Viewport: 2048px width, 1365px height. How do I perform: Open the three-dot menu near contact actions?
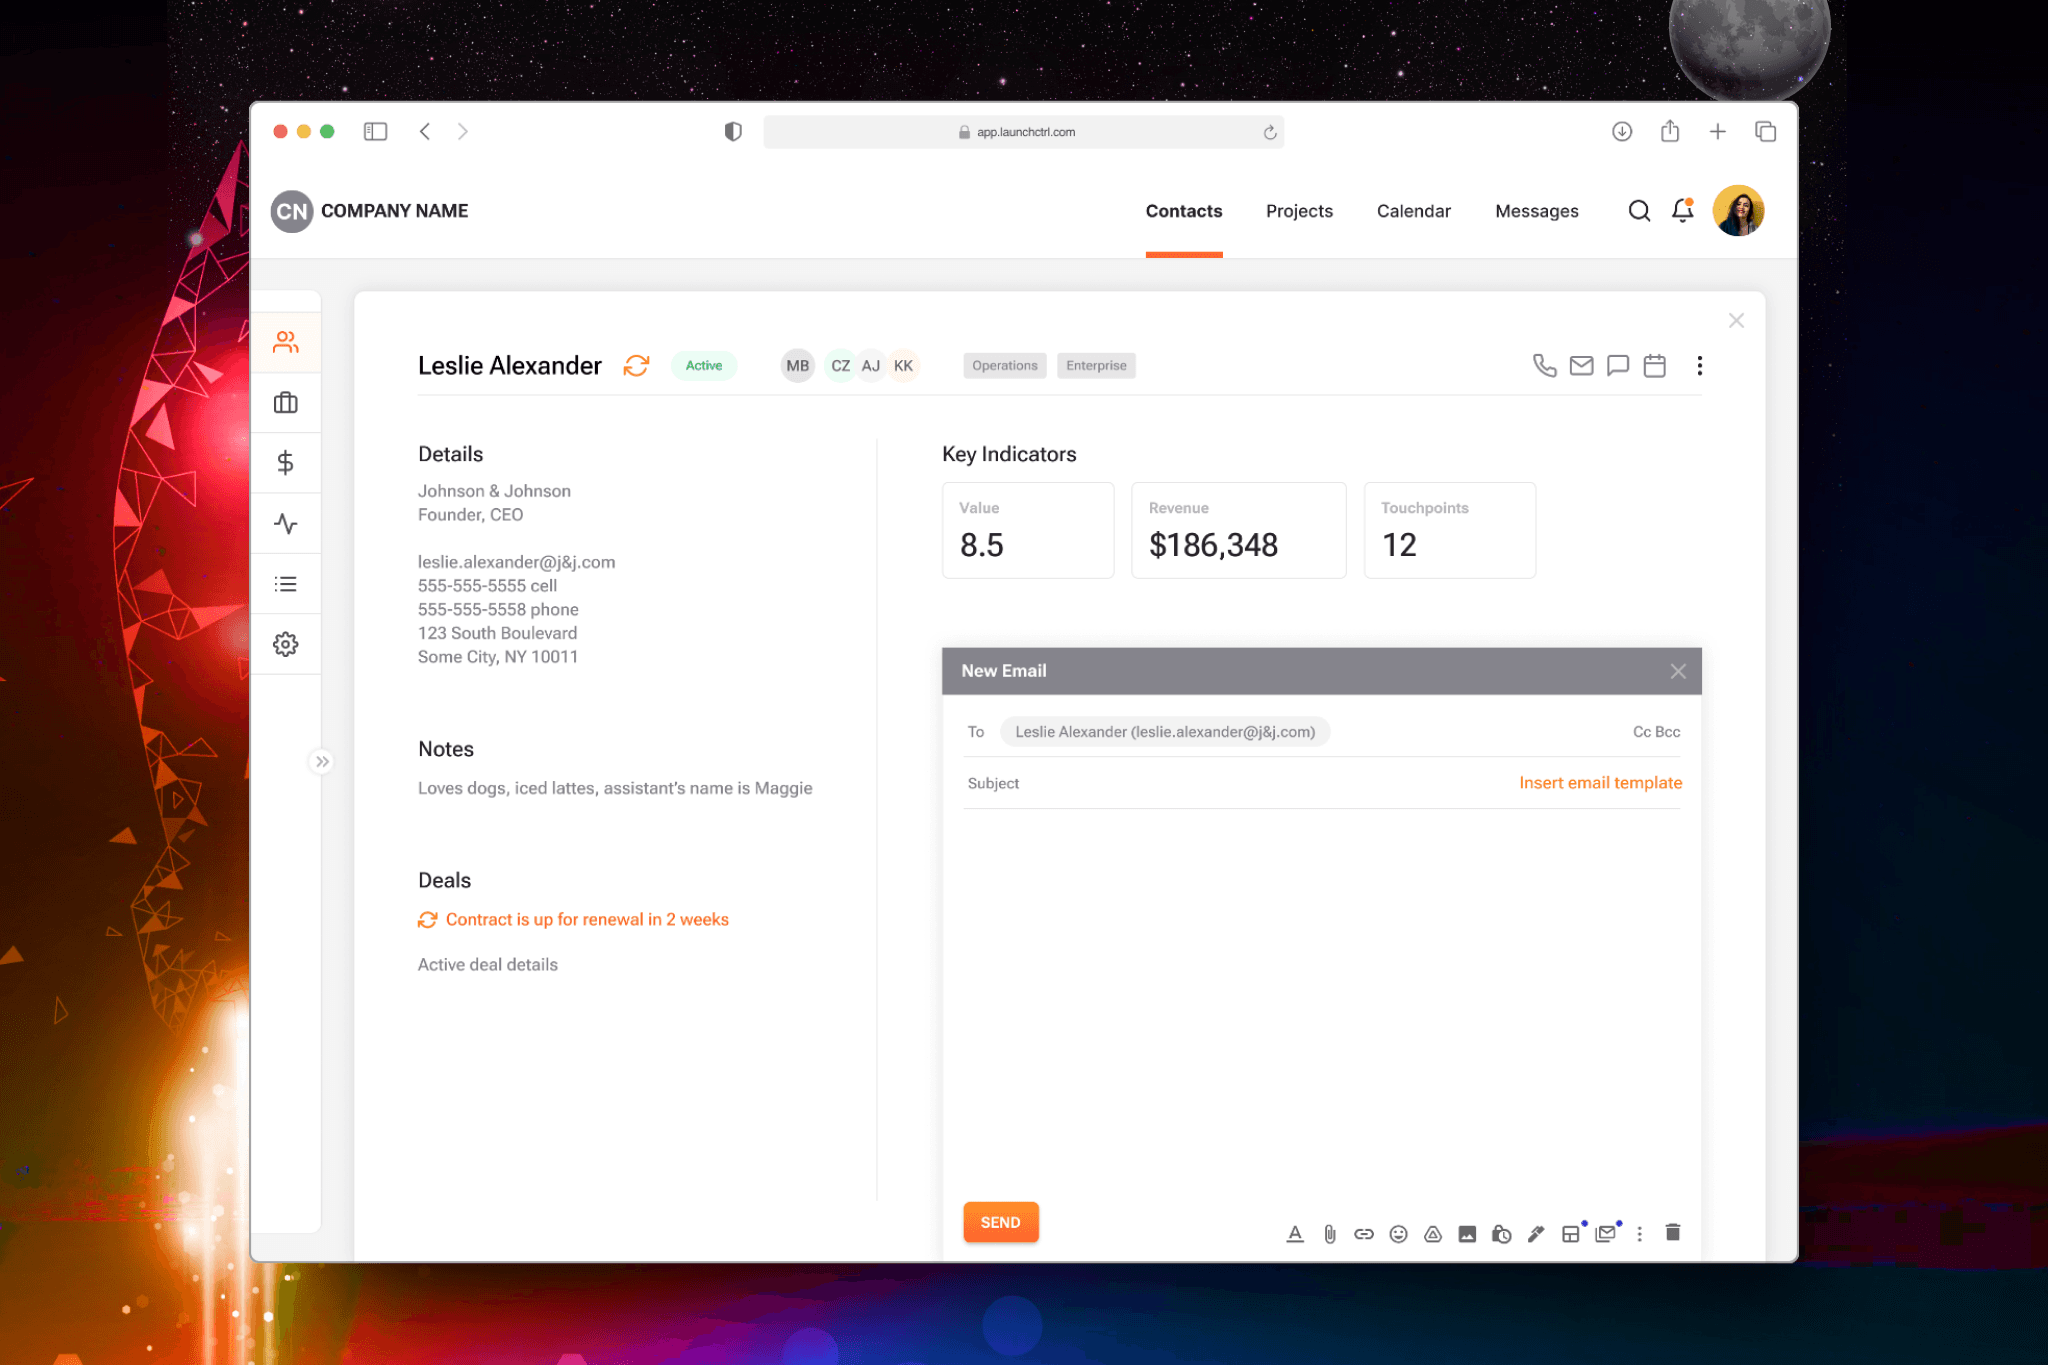click(1699, 365)
